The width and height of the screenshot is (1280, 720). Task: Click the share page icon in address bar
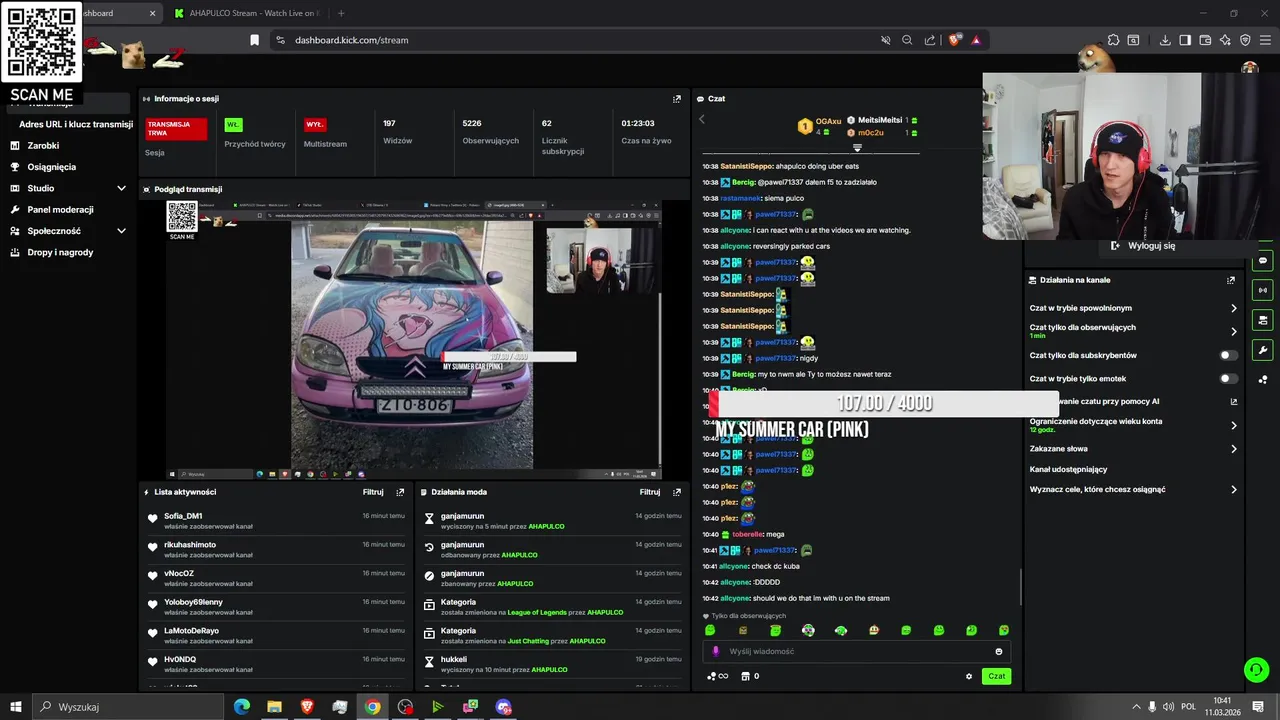click(930, 40)
